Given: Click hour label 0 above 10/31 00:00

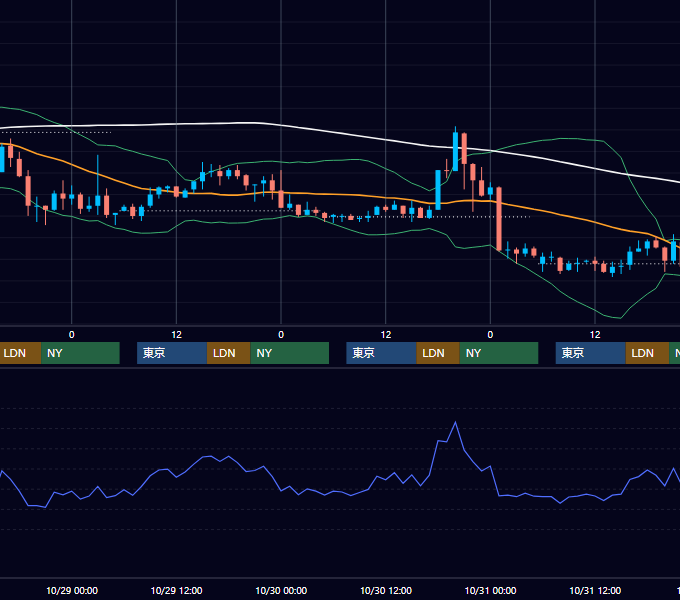Looking at the screenshot, I should (x=490, y=335).
